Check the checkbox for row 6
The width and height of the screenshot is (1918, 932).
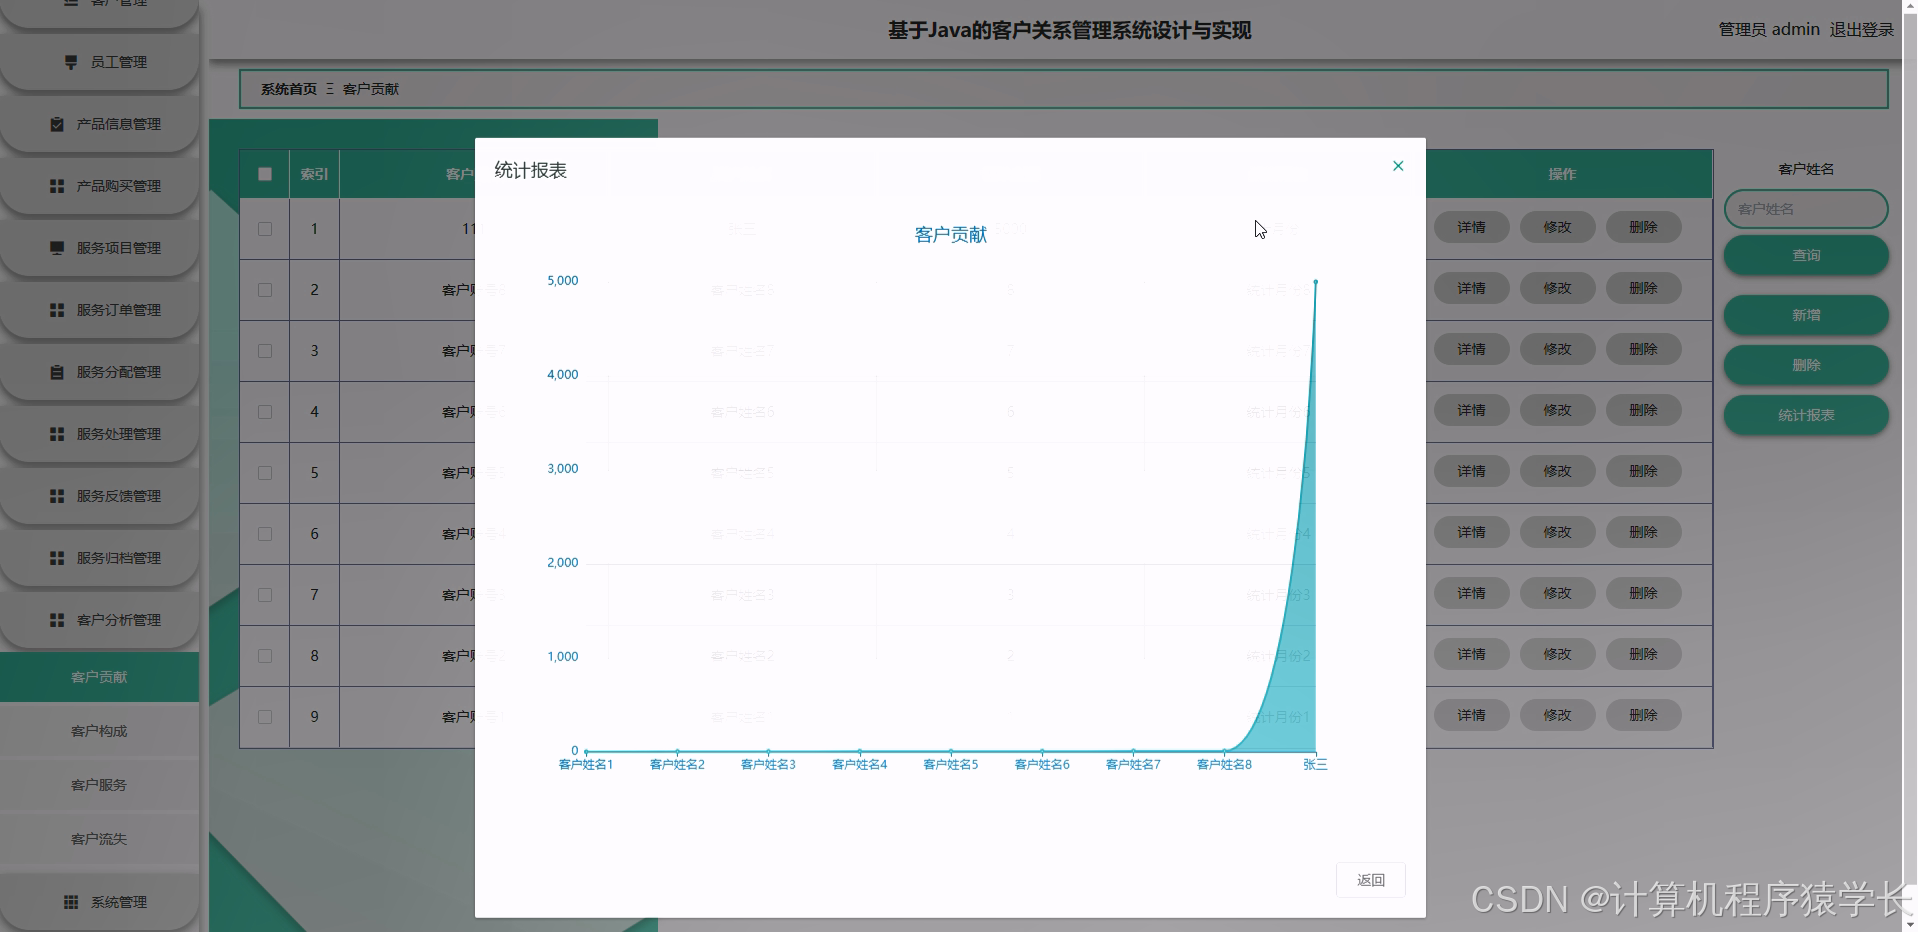265,534
